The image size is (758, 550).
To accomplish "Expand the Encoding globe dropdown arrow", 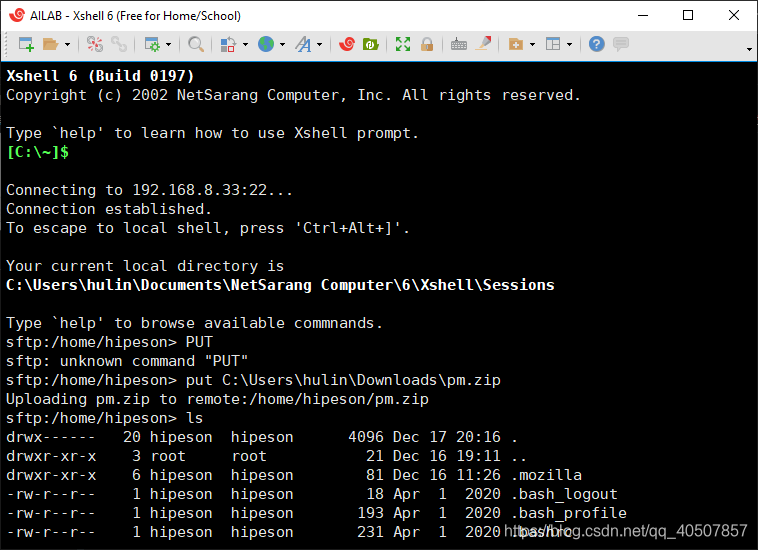I will coord(282,44).
